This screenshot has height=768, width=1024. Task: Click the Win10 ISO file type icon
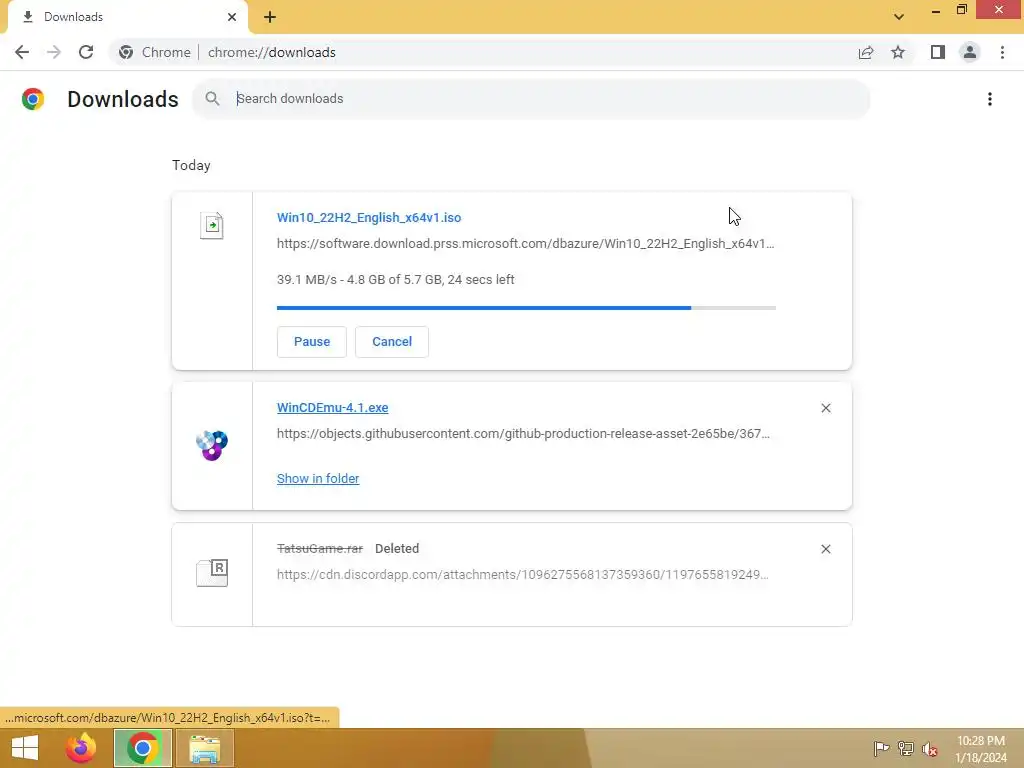(x=212, y=226)
